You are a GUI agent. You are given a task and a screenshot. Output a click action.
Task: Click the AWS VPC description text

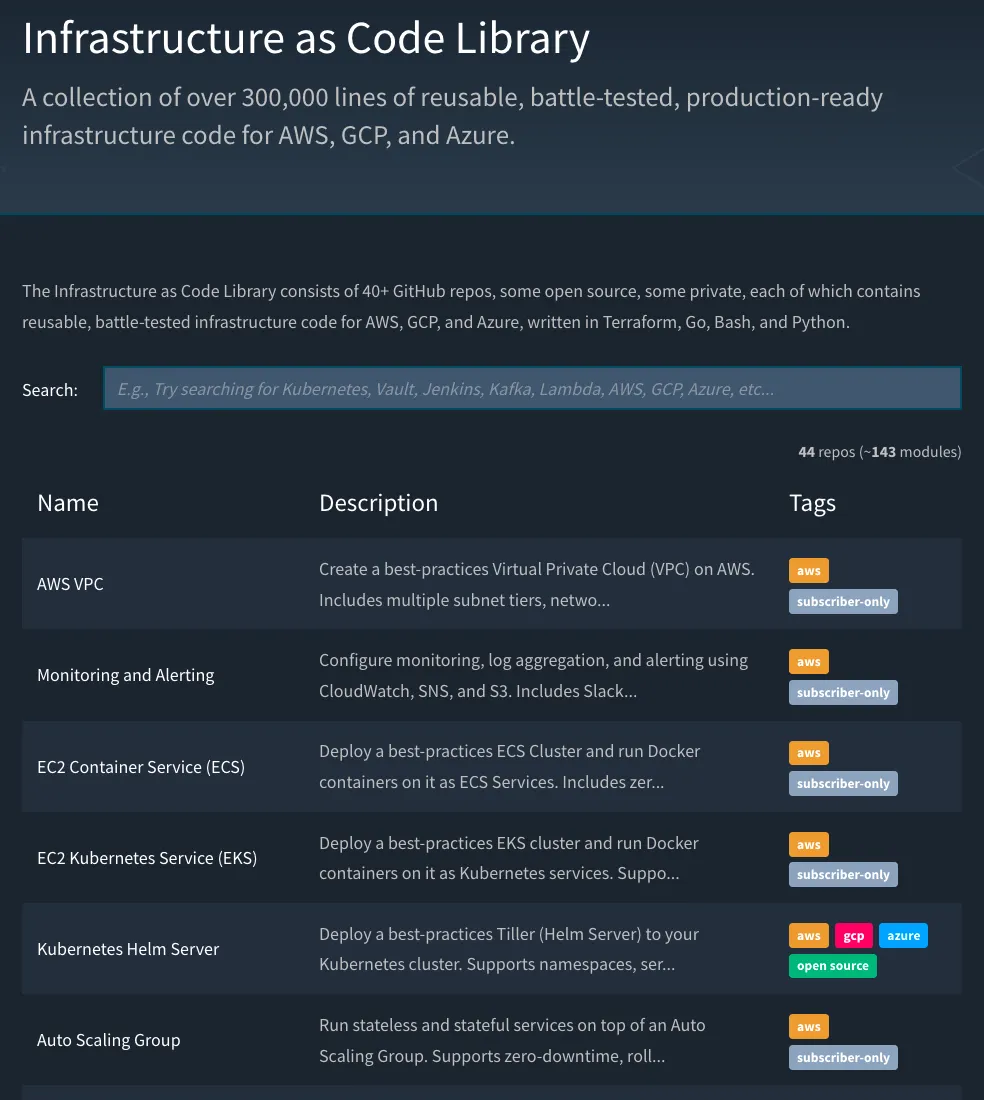(x=537, y=584)
